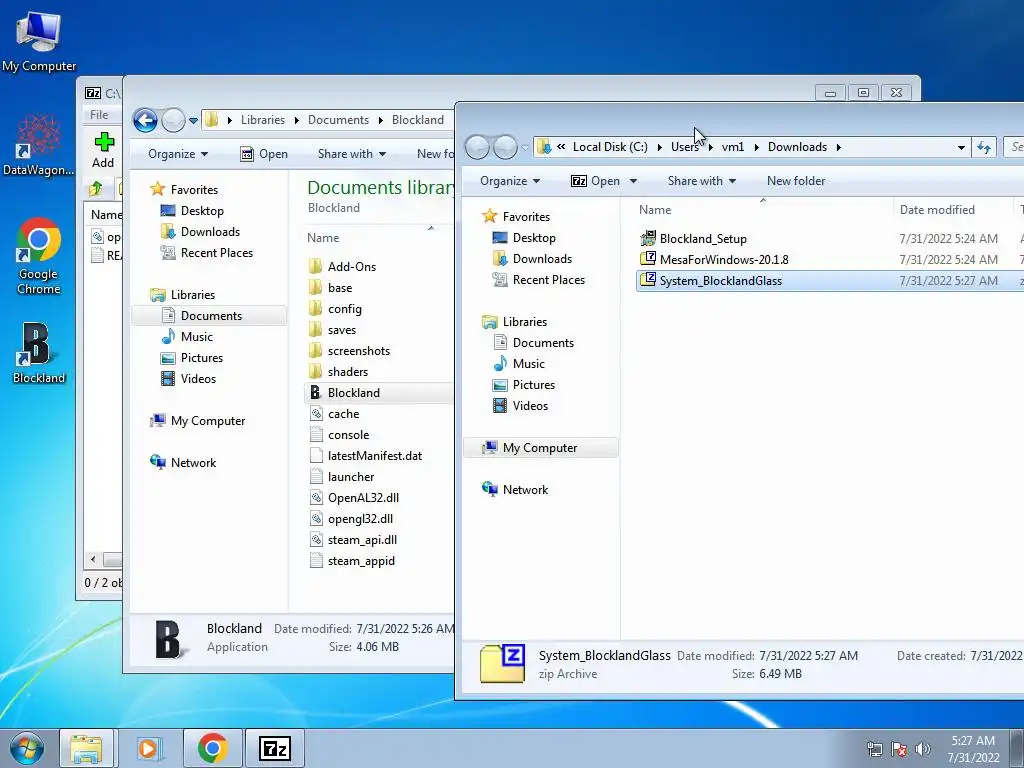
Task: Go back in Blockland explorer window
Action: [145, 120]
